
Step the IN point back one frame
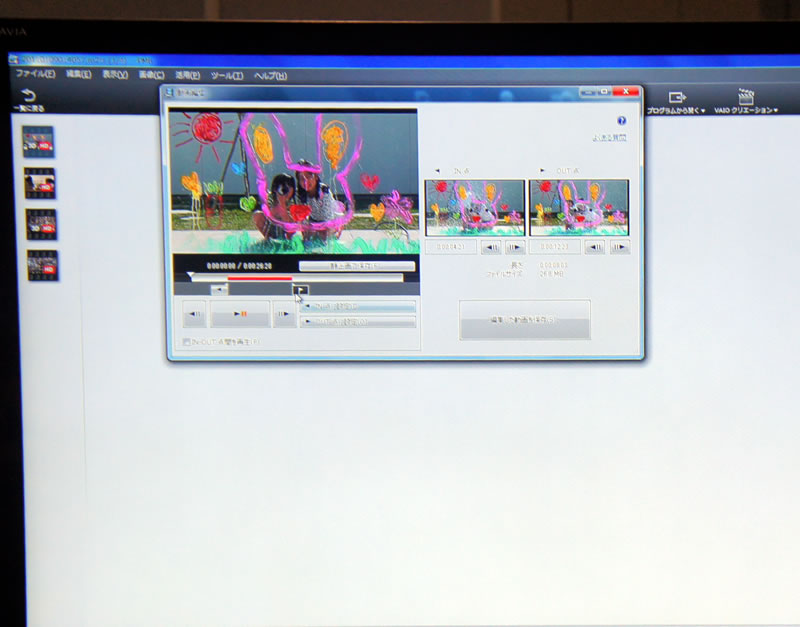490,247
